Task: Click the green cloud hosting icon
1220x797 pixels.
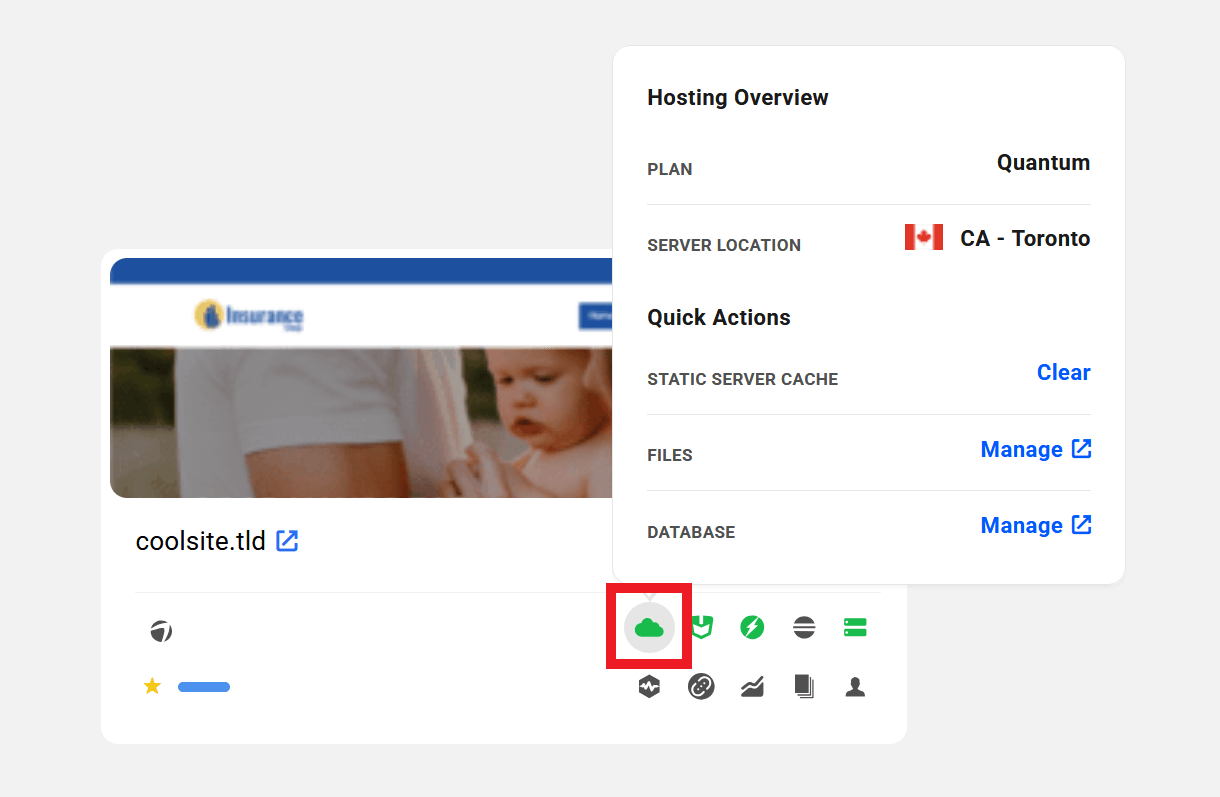Action: coord(649,628)
